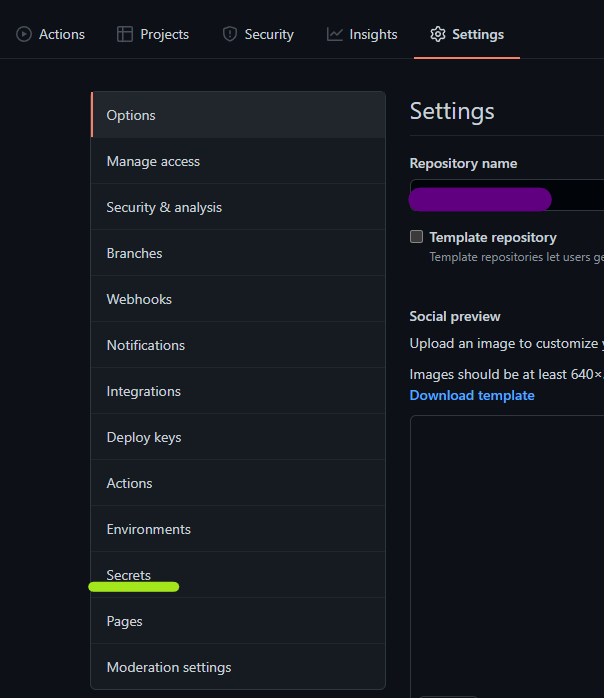Click the Settings gear icon

pos(438,34)
